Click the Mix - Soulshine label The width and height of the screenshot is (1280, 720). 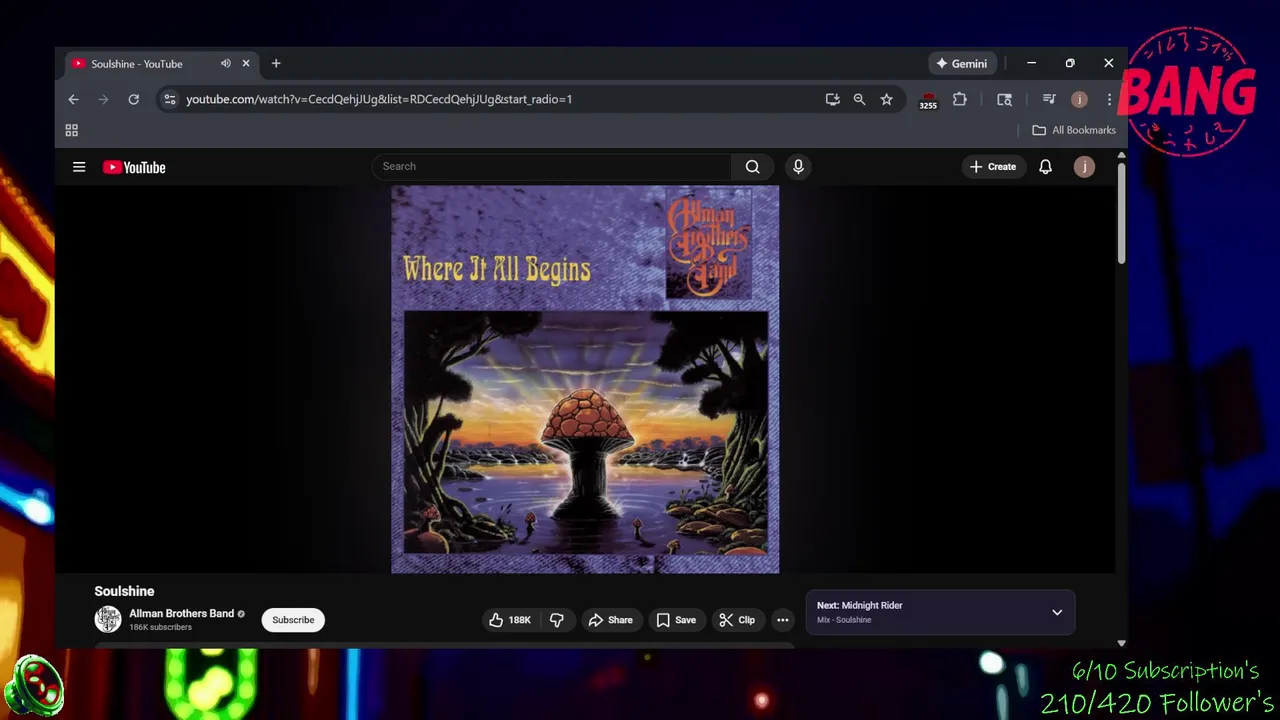point(844,620)
